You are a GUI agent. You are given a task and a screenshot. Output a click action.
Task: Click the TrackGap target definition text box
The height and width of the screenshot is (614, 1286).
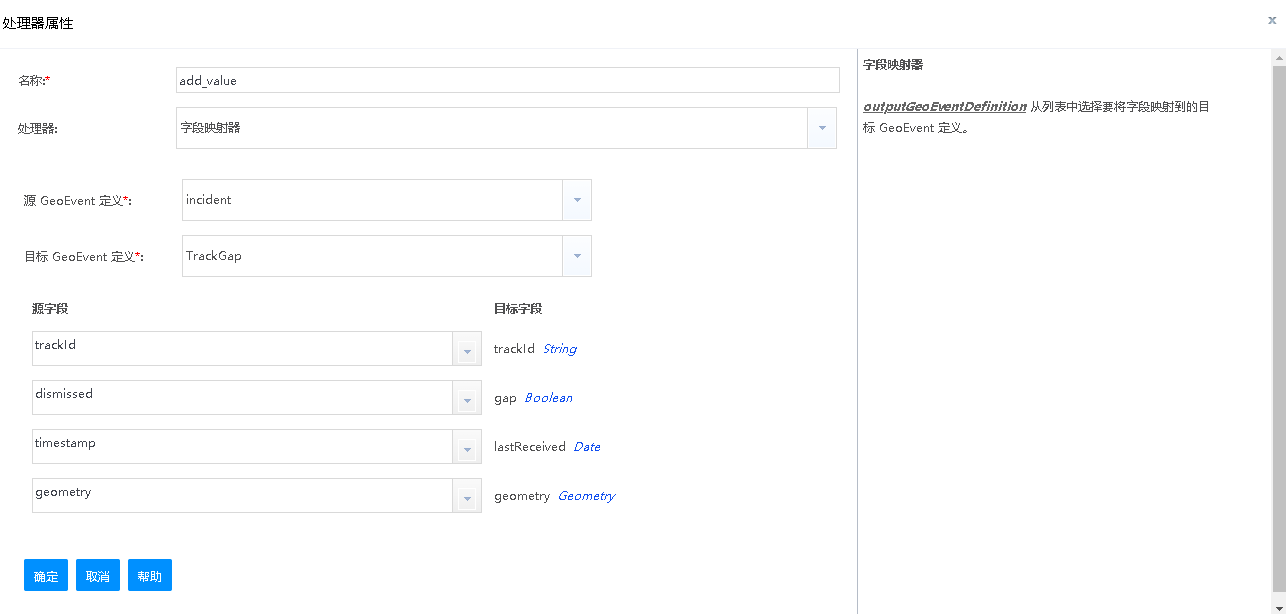[x=372, y=256]
